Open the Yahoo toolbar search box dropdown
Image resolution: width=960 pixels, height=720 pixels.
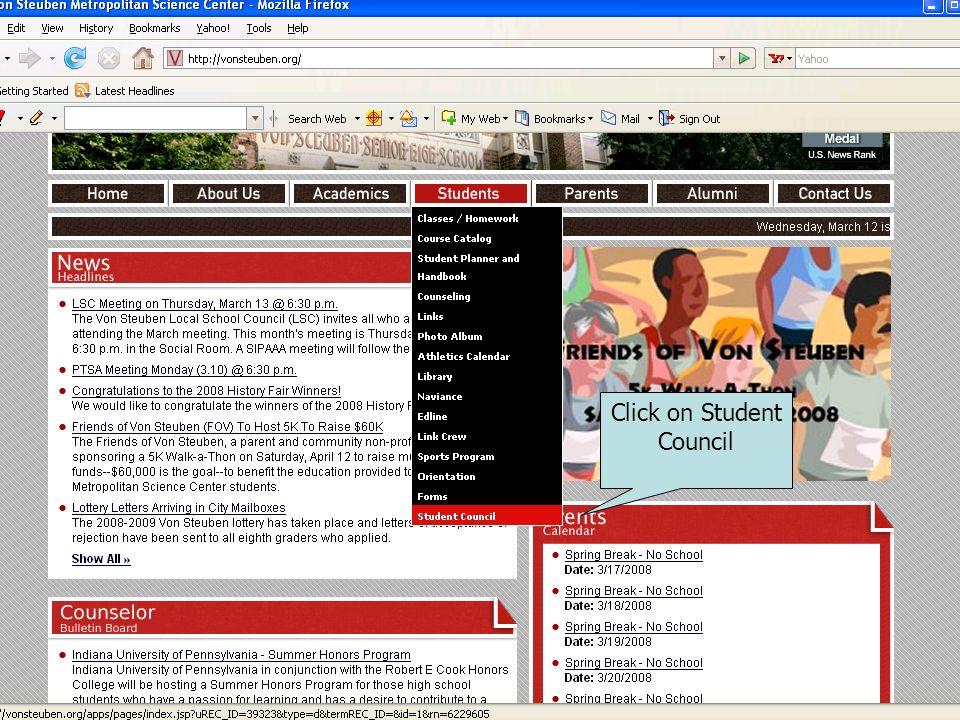255,118
